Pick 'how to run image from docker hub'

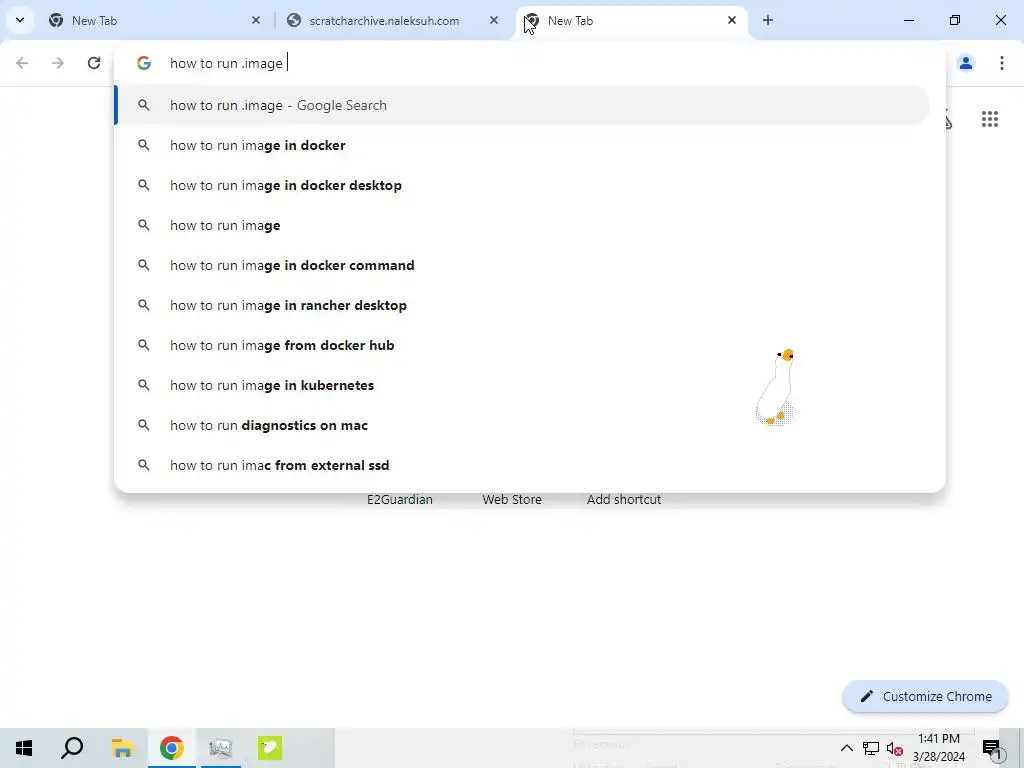pos(522,345)
